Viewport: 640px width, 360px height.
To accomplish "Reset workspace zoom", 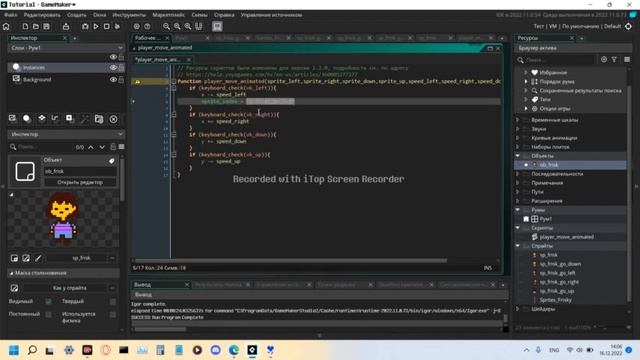I will (177, 27).
